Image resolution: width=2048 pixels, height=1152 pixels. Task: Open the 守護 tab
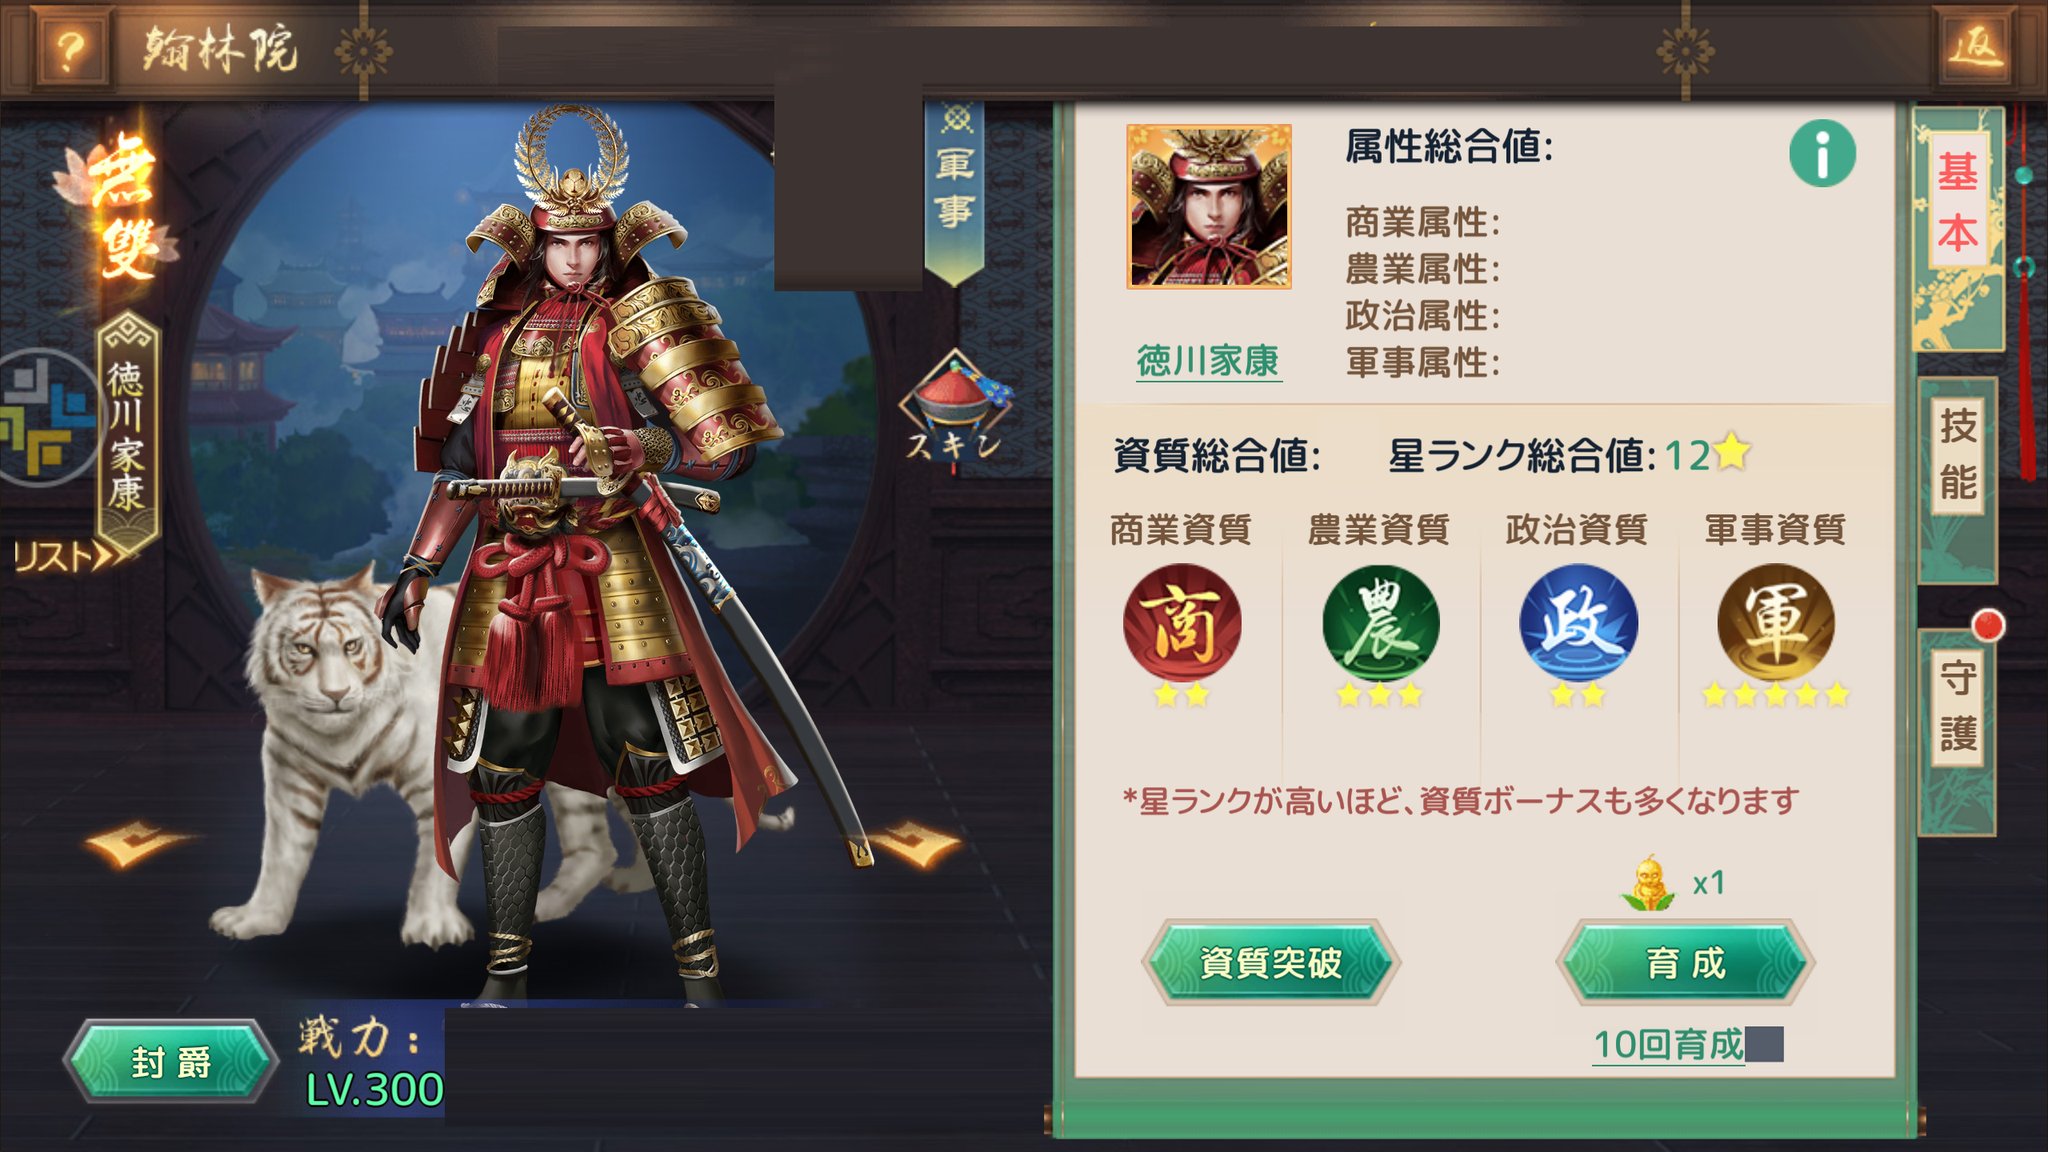point(1957,705)
